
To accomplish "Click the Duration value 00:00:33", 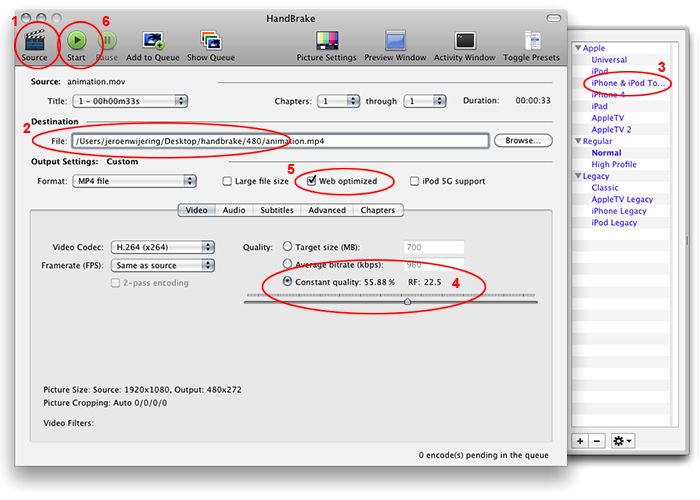I will pyautogui.click(x=533, y=101).
